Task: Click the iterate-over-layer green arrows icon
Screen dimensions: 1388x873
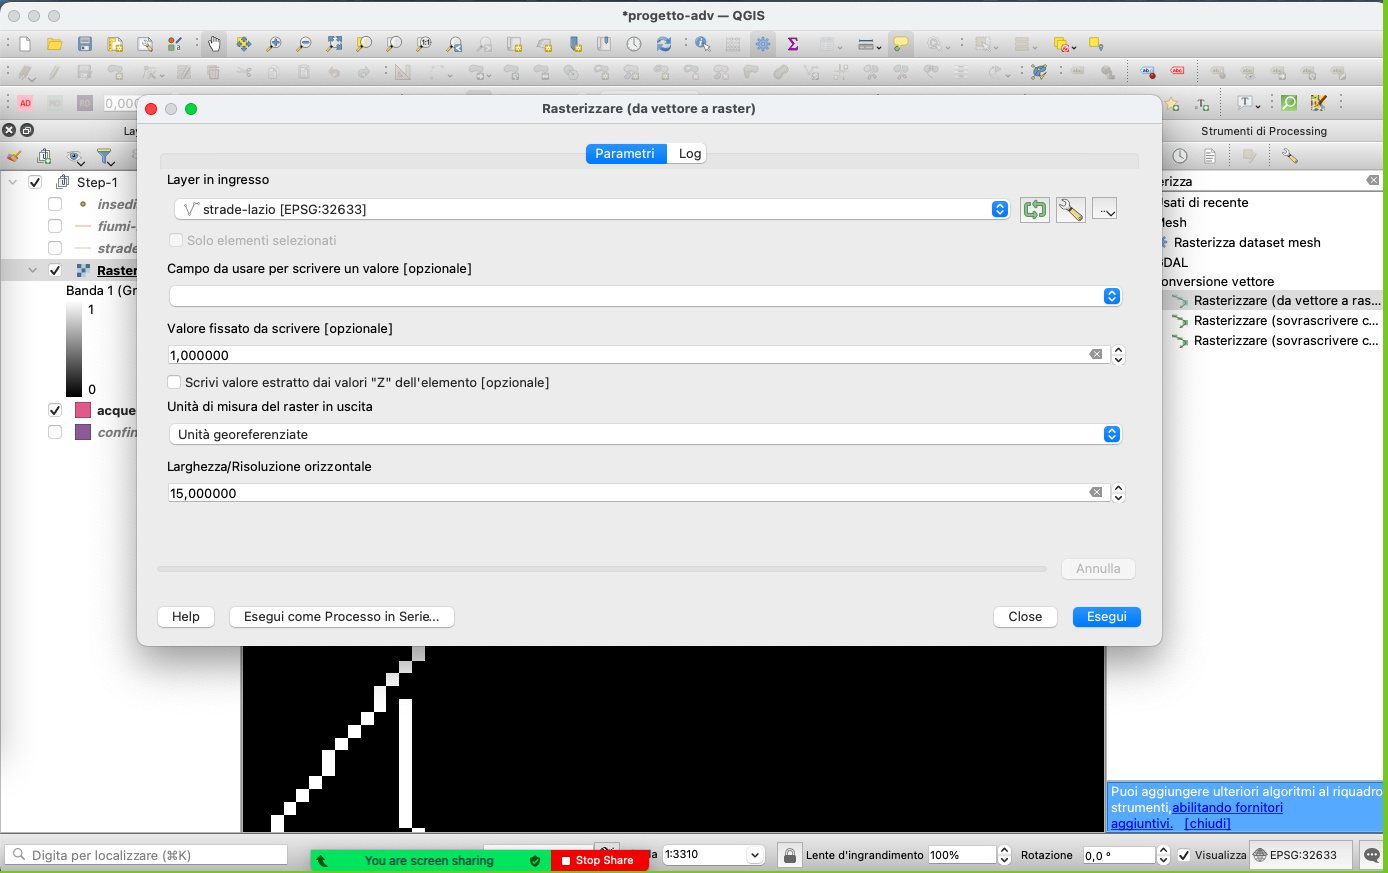Action: [x=1034, y=209]
